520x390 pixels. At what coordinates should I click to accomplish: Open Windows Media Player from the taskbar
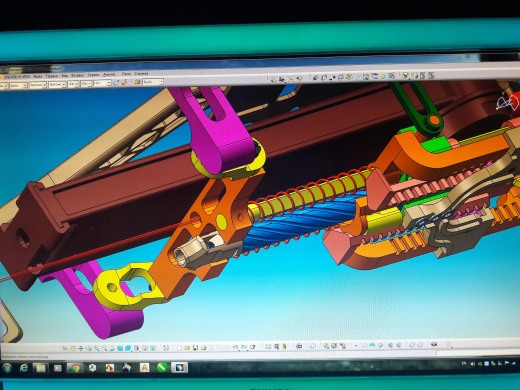[x=58, y=368]
